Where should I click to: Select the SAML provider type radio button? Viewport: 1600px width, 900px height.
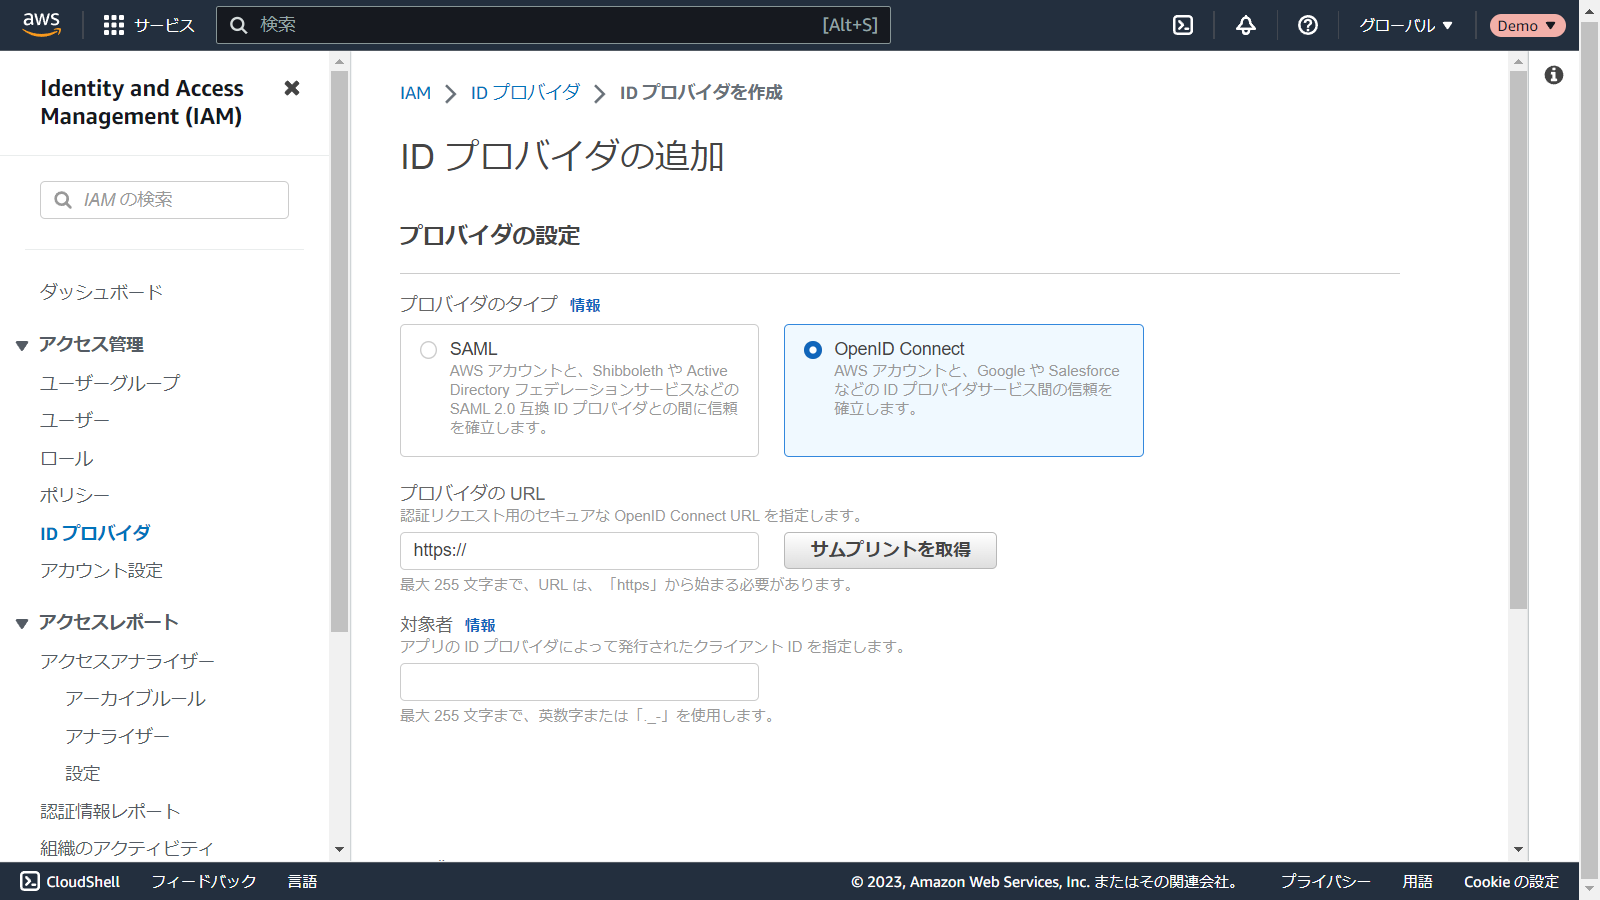(429, 350)
